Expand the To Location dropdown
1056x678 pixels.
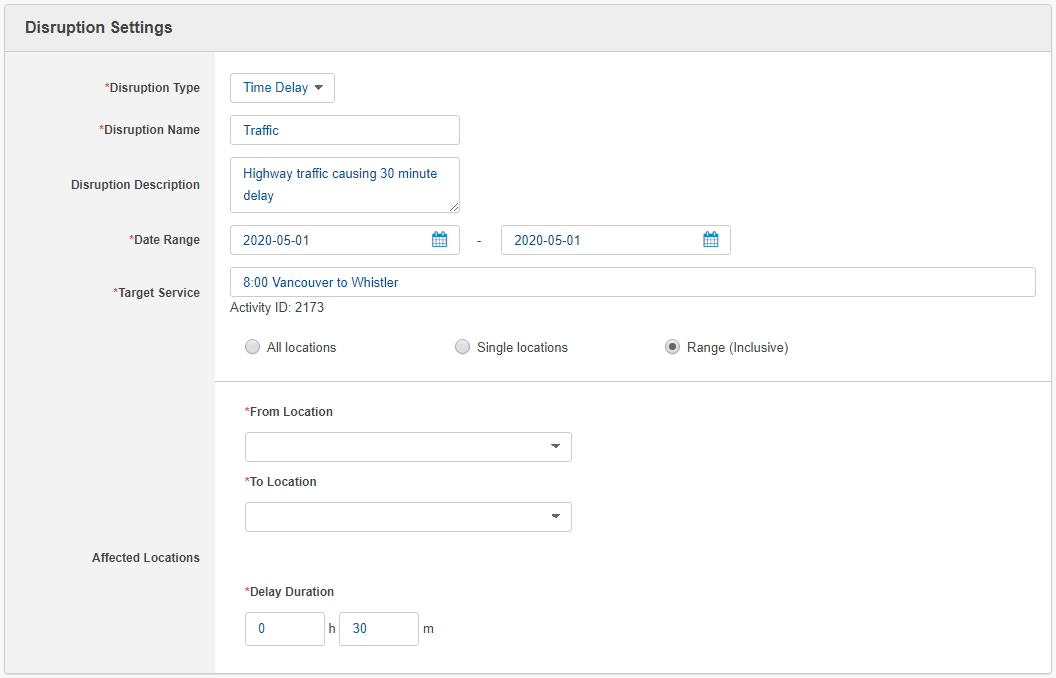tap(408, 517)
